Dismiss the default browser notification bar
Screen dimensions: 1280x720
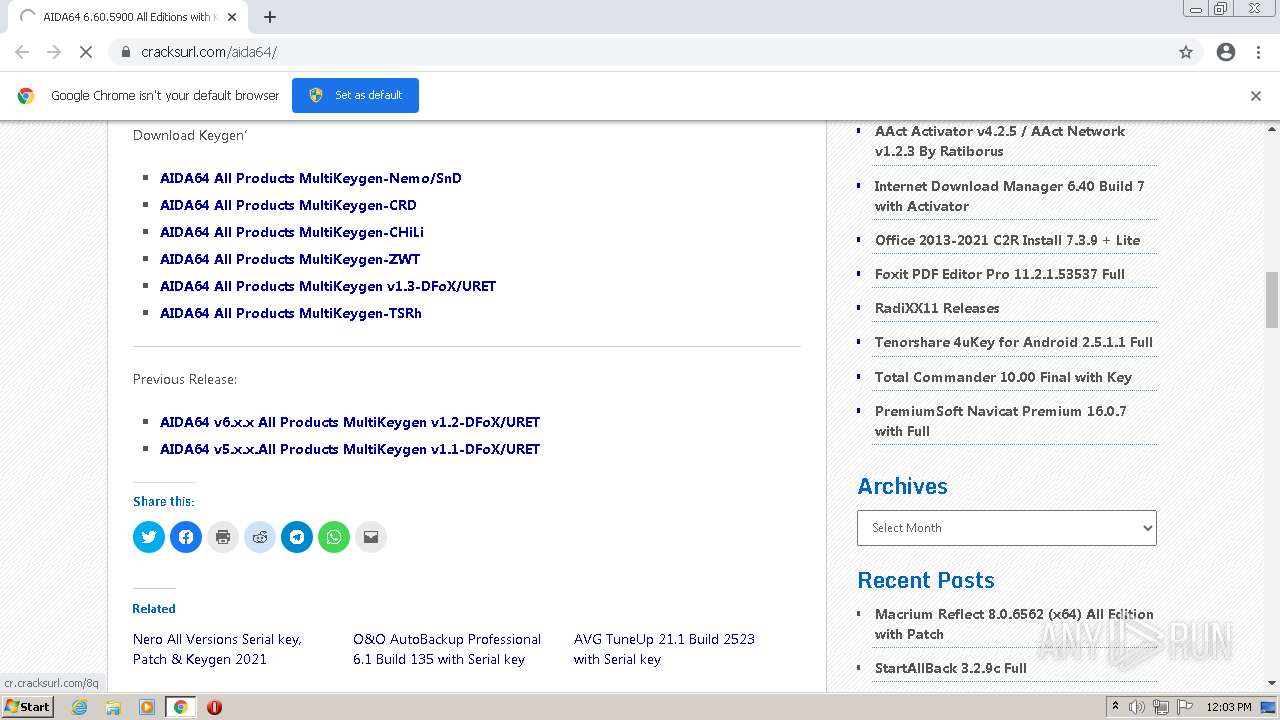coord(1256,96)
